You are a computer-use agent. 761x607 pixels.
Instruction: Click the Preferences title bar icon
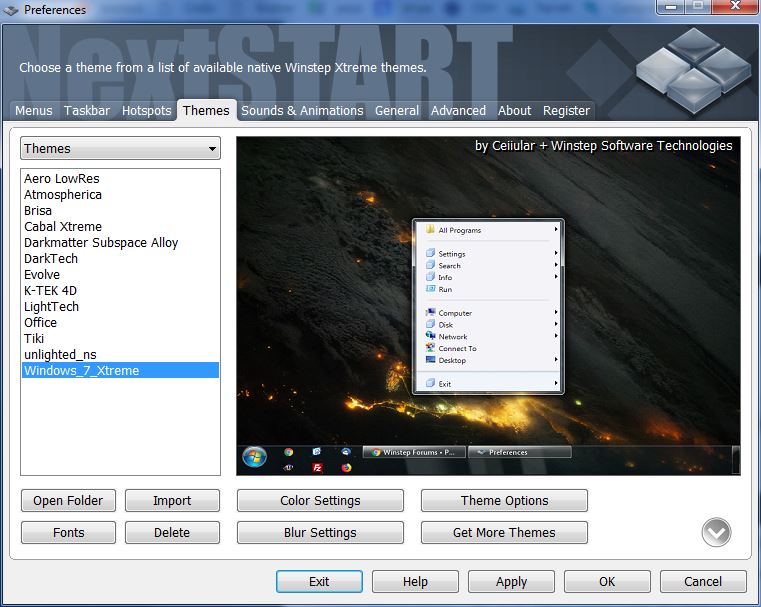(11, 10)
